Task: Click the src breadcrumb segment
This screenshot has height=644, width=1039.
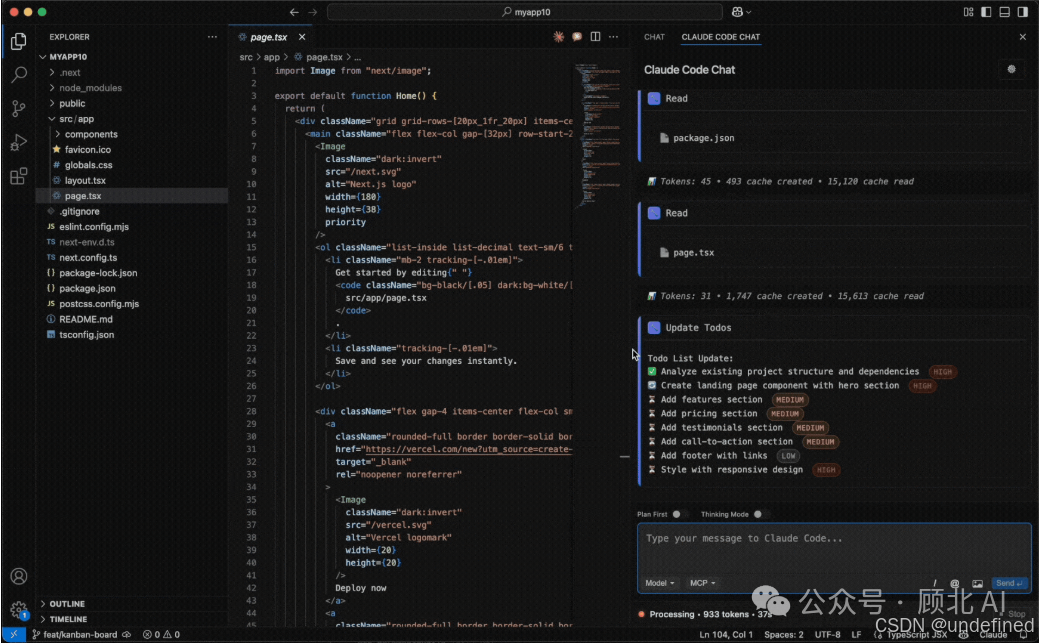Action: pyautogui.click(x=246, y=57)
